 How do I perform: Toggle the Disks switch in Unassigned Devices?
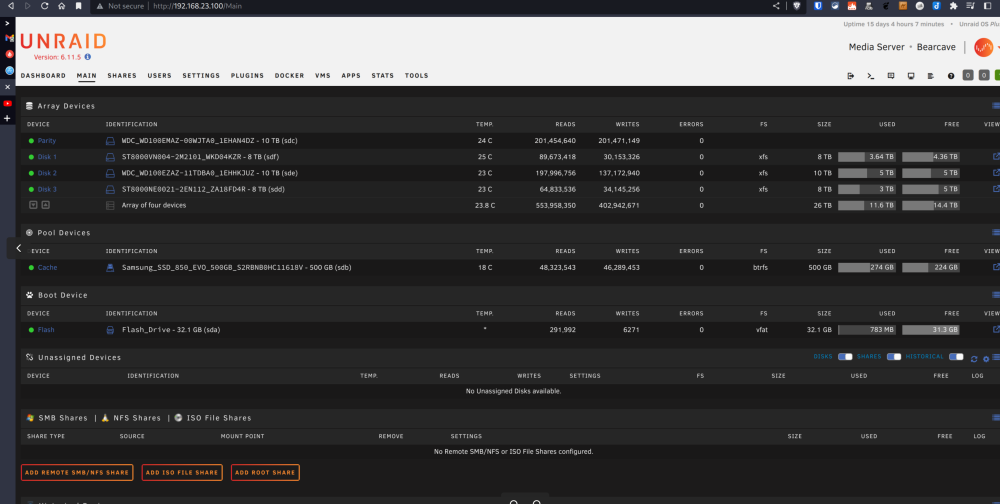845,357
